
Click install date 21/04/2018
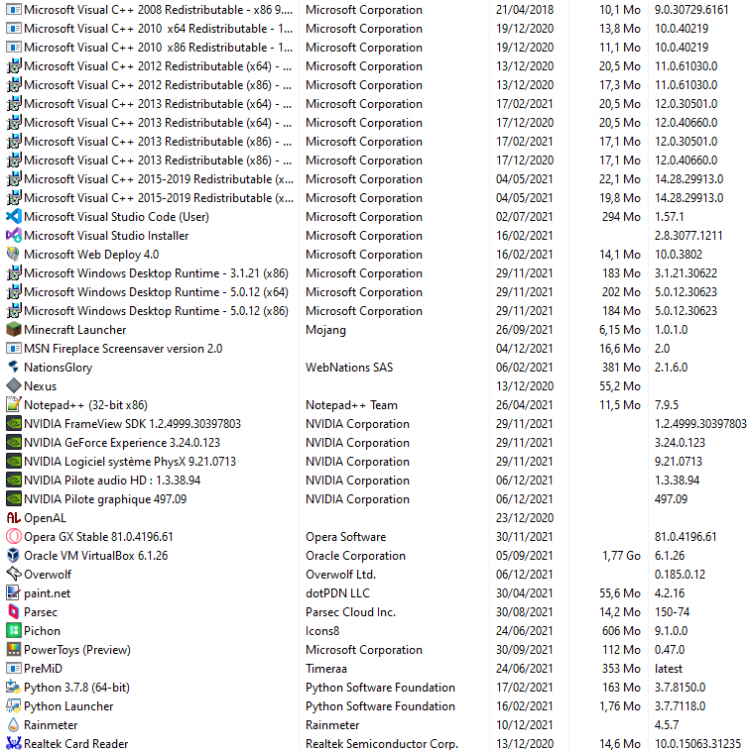click(x=525, y=10)
